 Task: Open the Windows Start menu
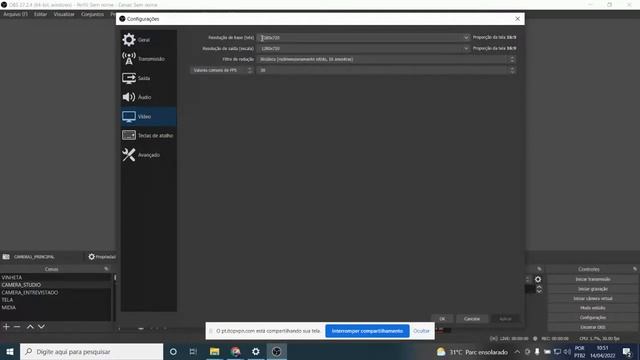pyautogui.click(x=10, y=352)
